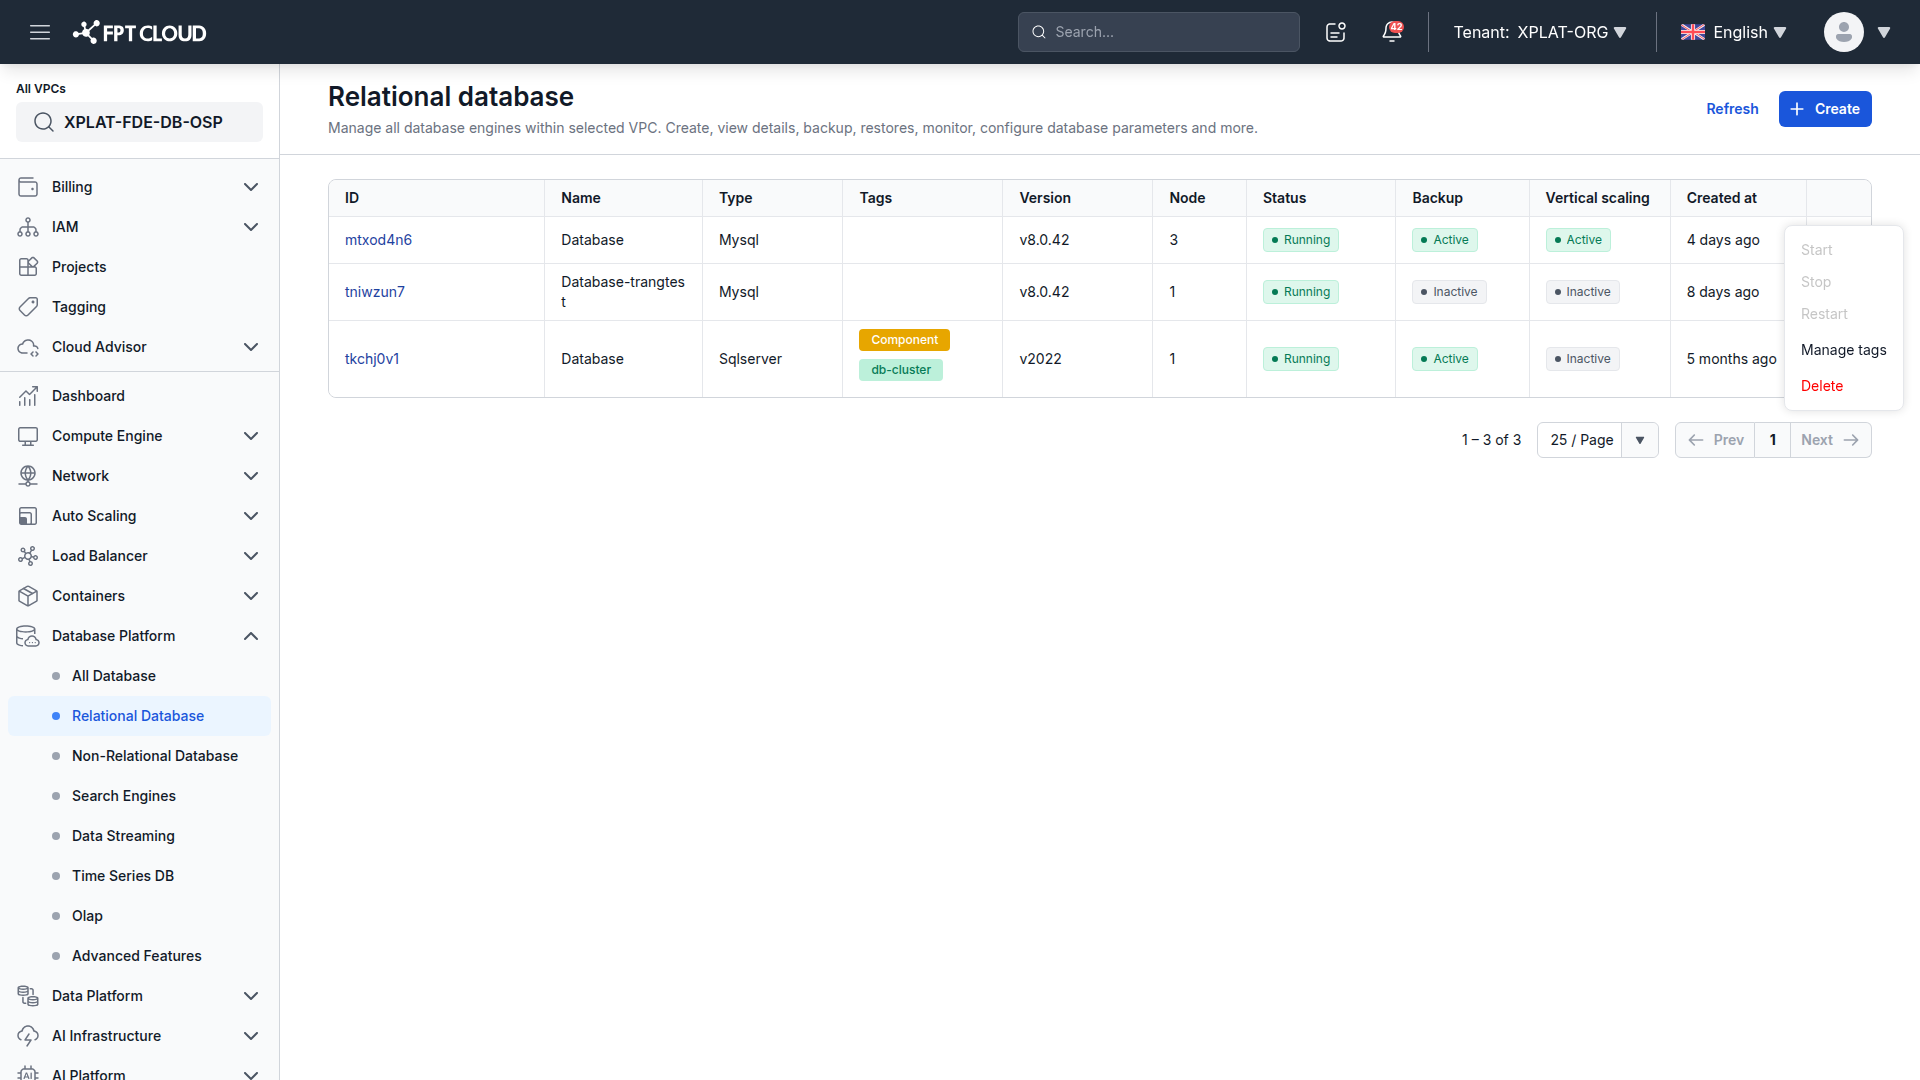Click the VPC search magnifier icon

click(x=44, y=122)
